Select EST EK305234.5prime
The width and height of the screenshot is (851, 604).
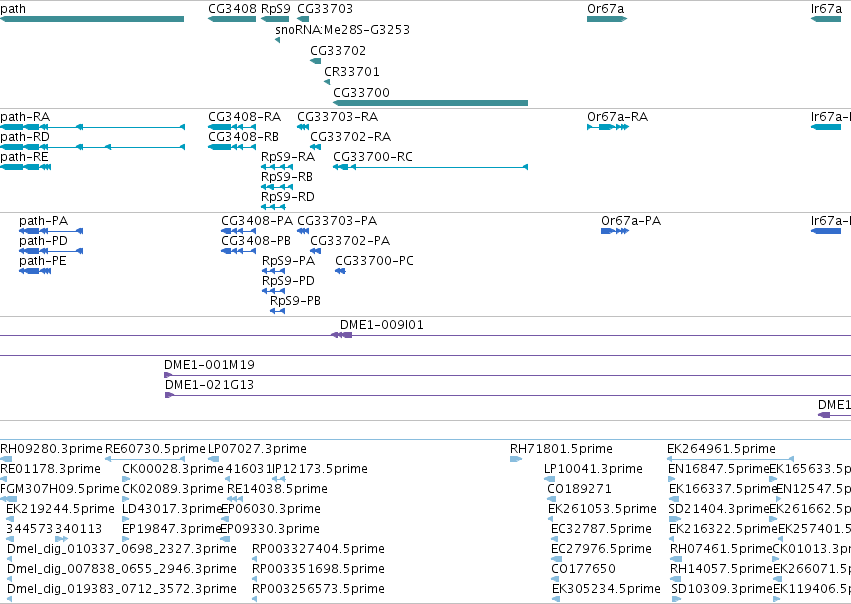coord(606,589)
